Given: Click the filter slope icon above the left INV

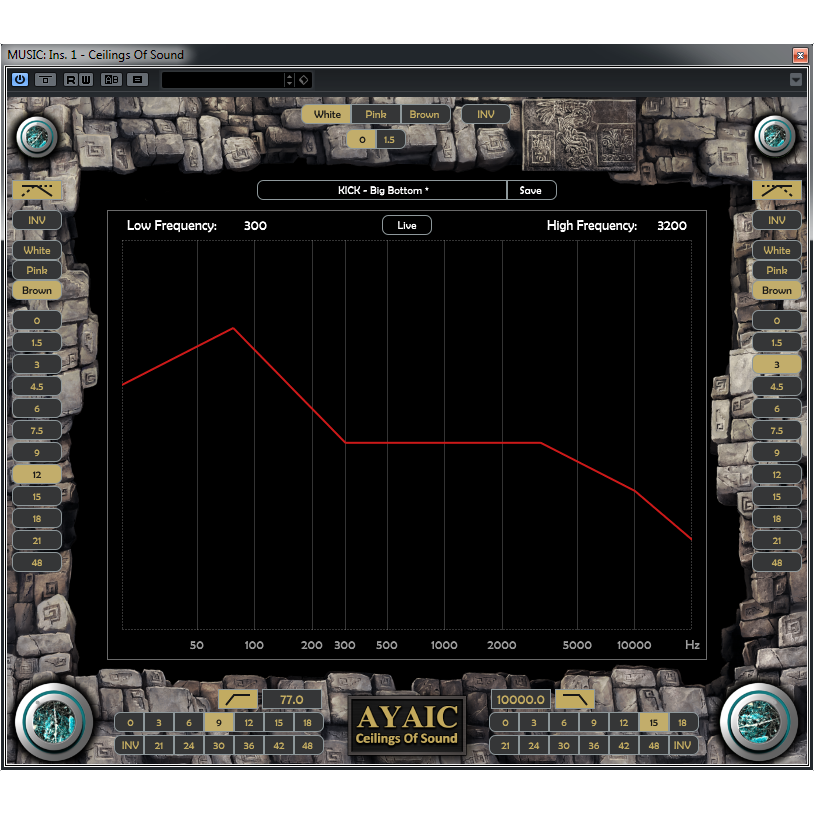Looking at the screenshot, I should [37, 190].
